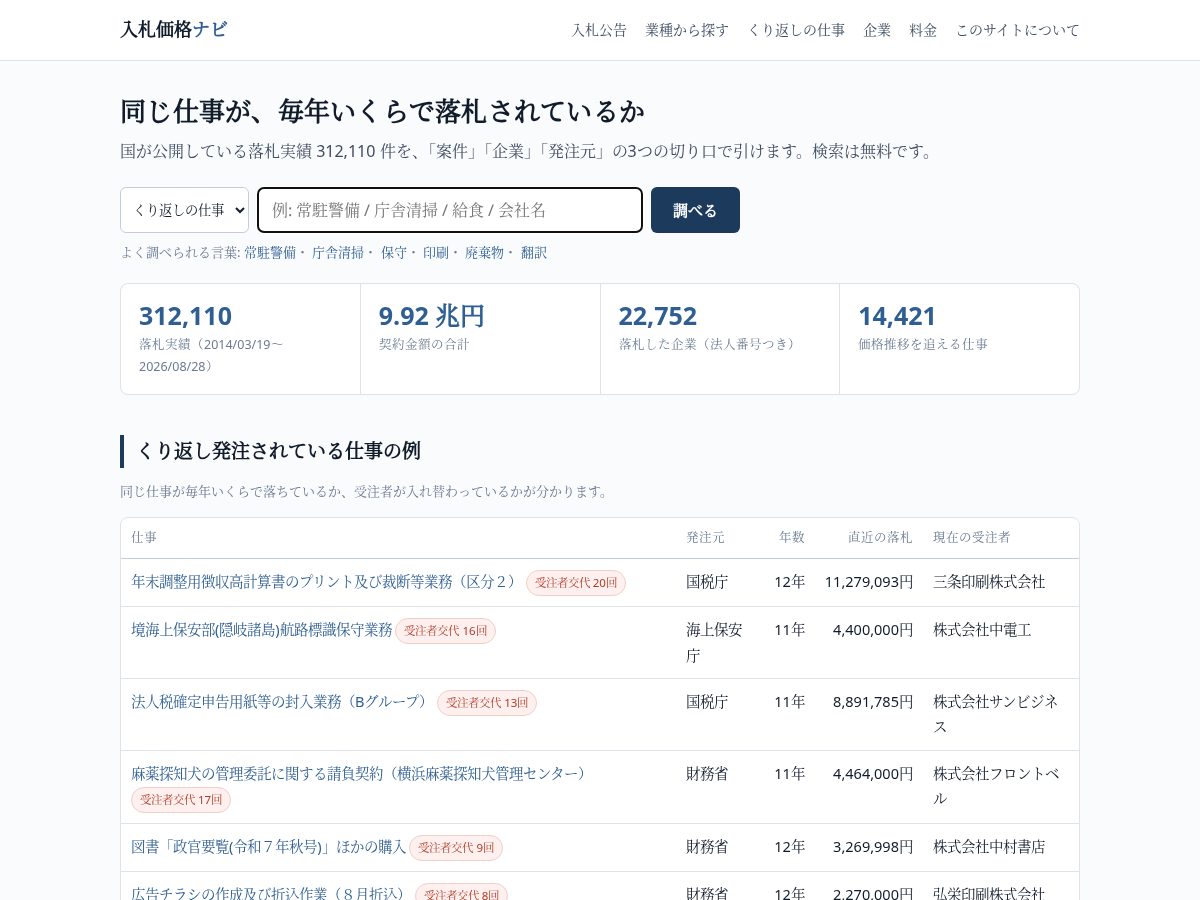Expand the くり返しの仕事 search type dropdown
The image size is (1200, 900).
coord(184,210)
